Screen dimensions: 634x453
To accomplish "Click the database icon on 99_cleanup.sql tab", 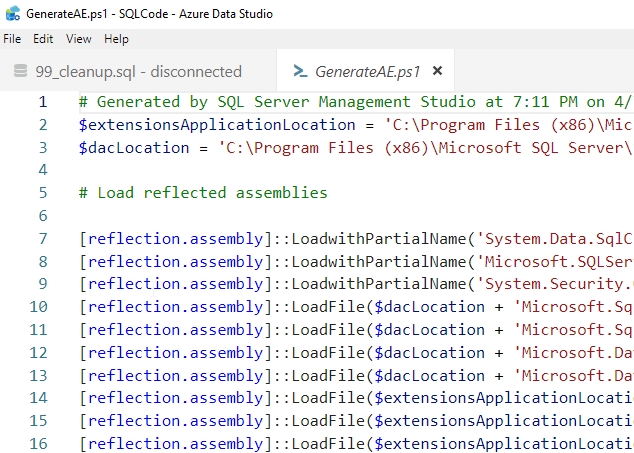I will [x=19, y=71].
